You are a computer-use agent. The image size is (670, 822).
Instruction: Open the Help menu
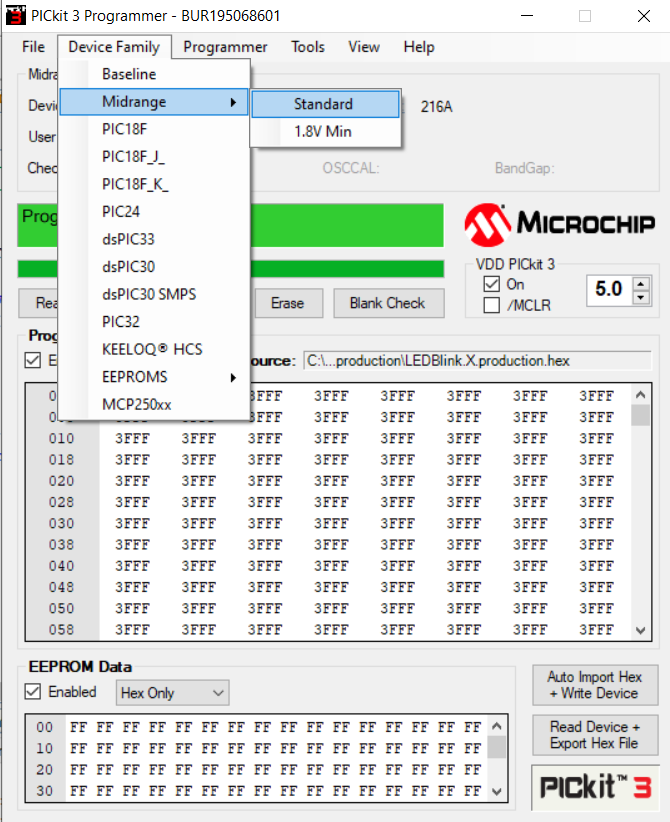(x=419, y=47)
